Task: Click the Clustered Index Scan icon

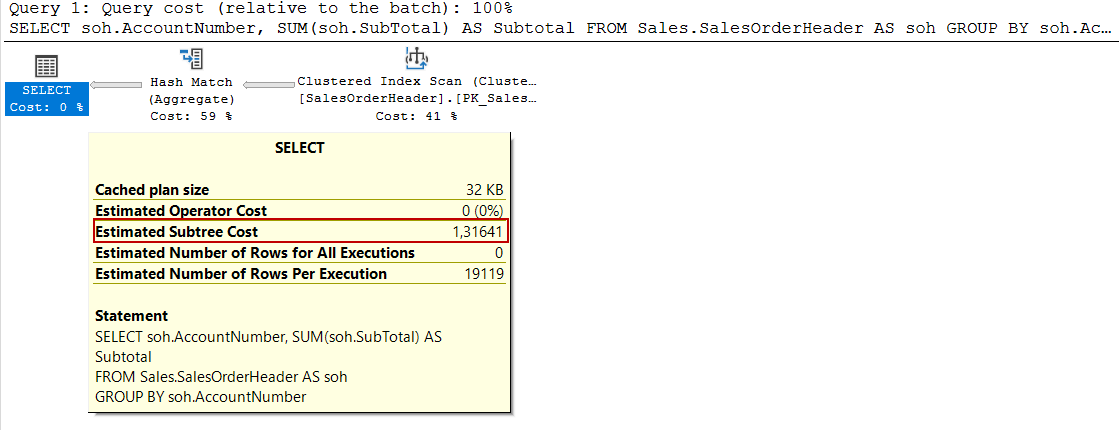Action: [x=416, y=59]
